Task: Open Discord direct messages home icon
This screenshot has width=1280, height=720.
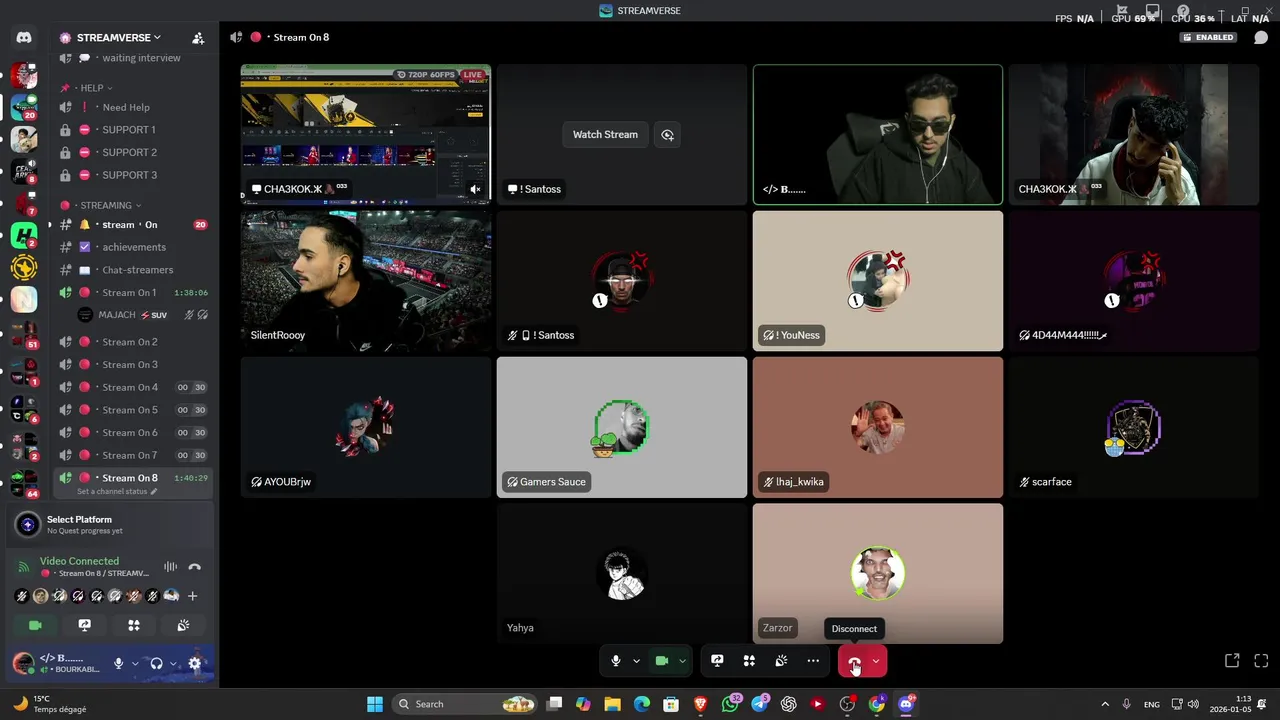Action: pyautogui.click(x=24, y=38)
